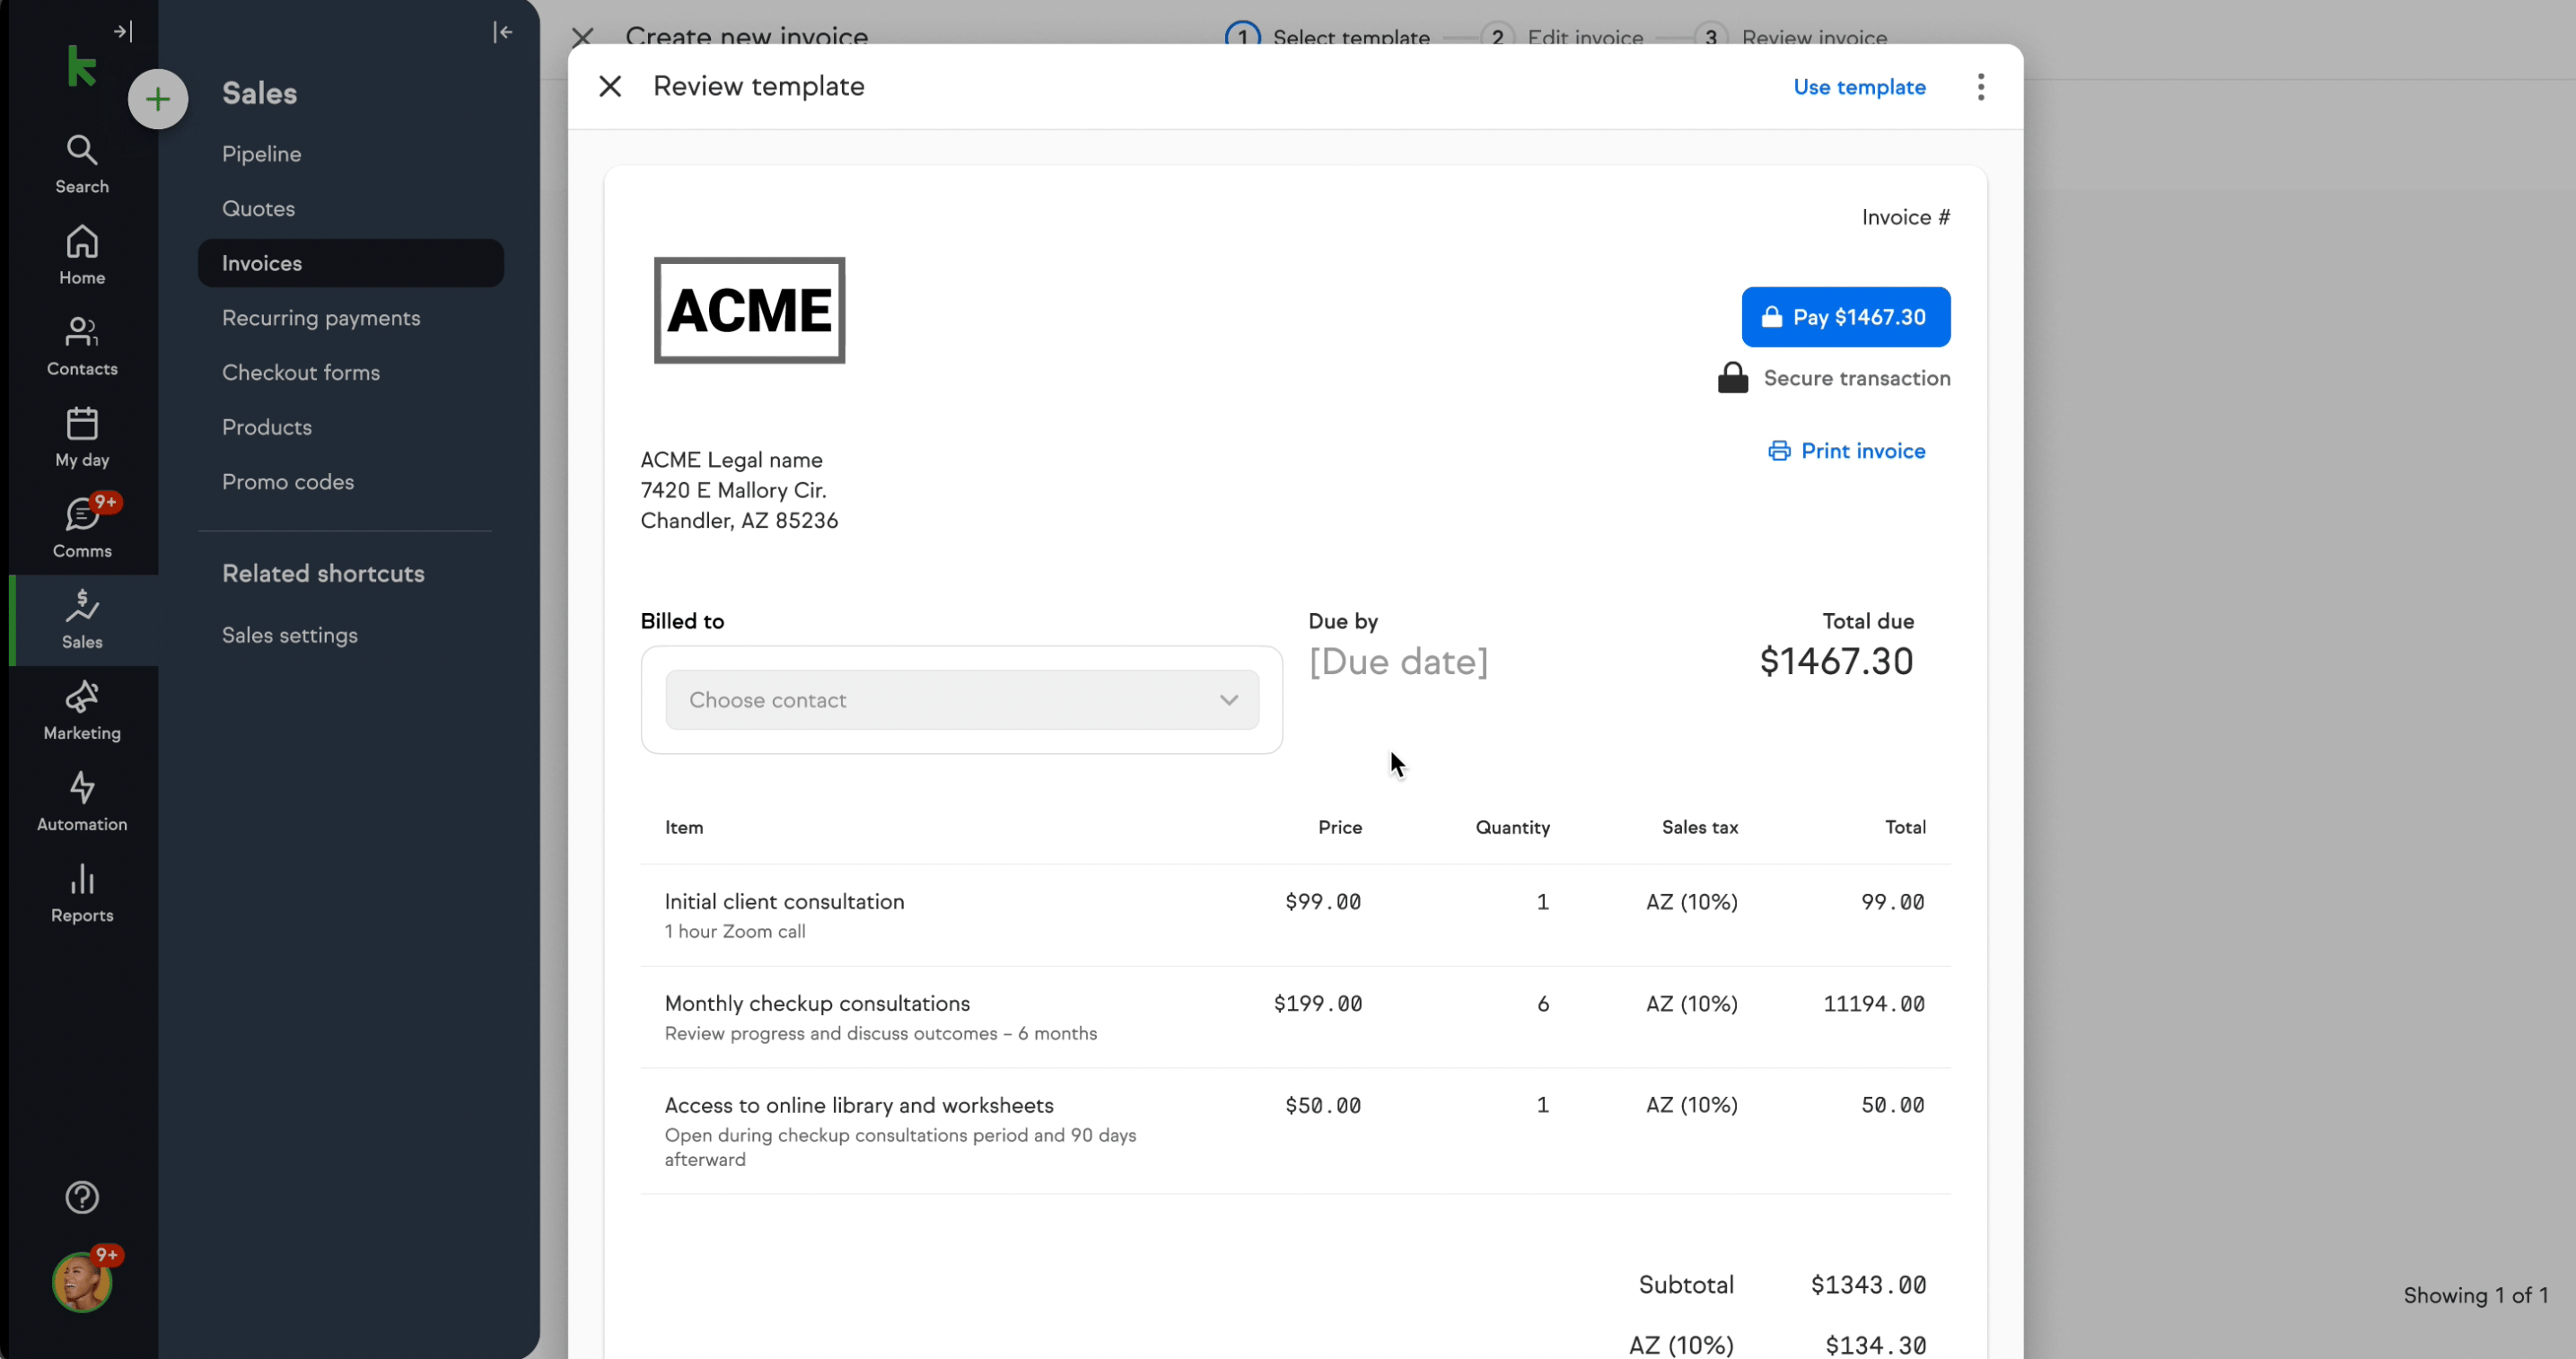The height and width of the screenshot is (1359, 2576).
Task: Open Pipeline in Sales menu
Action: tap(262, 154)
